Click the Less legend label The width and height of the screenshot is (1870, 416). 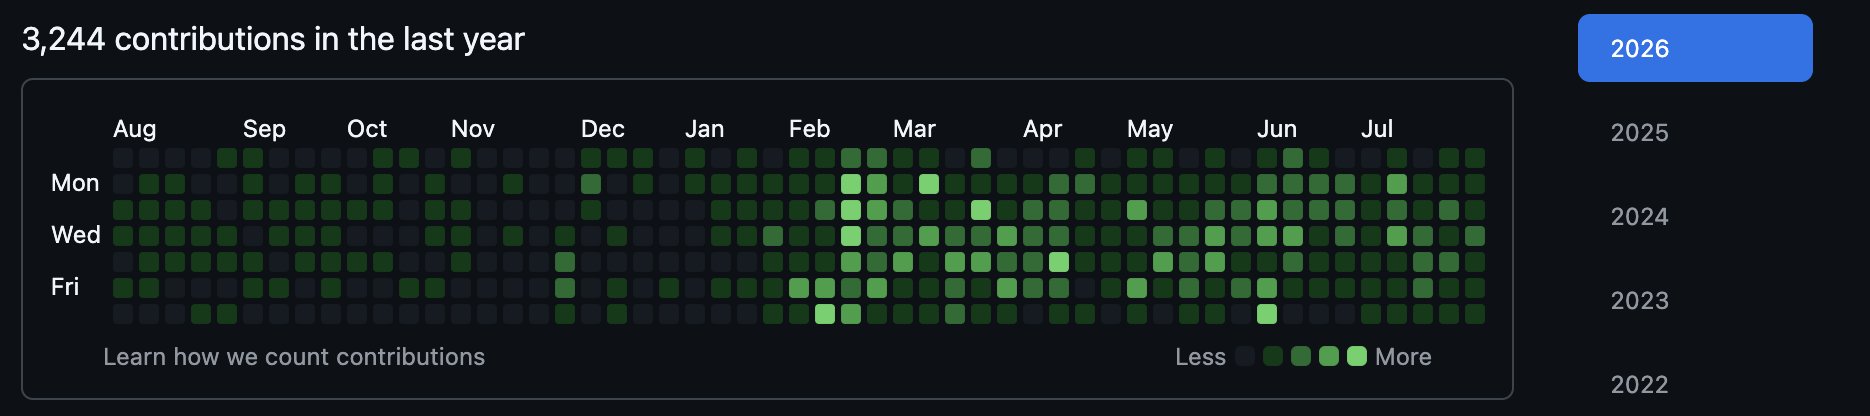point(1201,357)
